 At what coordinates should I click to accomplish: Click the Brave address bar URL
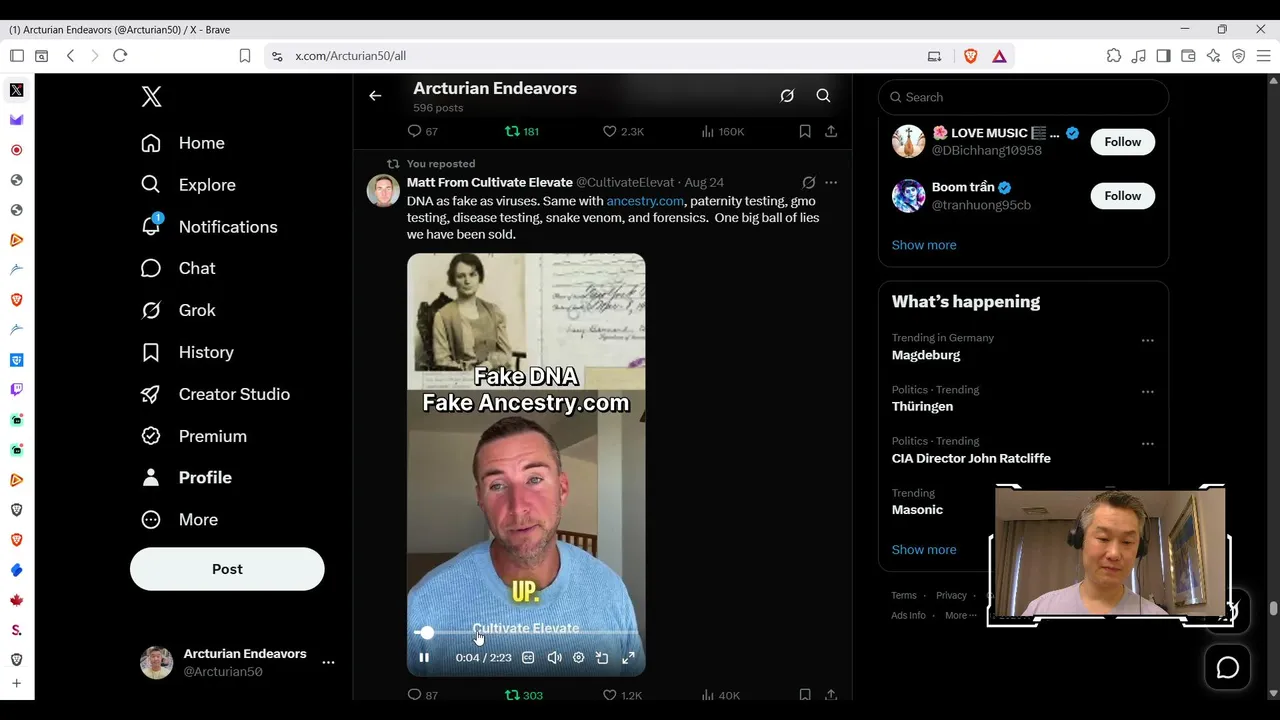350,56
